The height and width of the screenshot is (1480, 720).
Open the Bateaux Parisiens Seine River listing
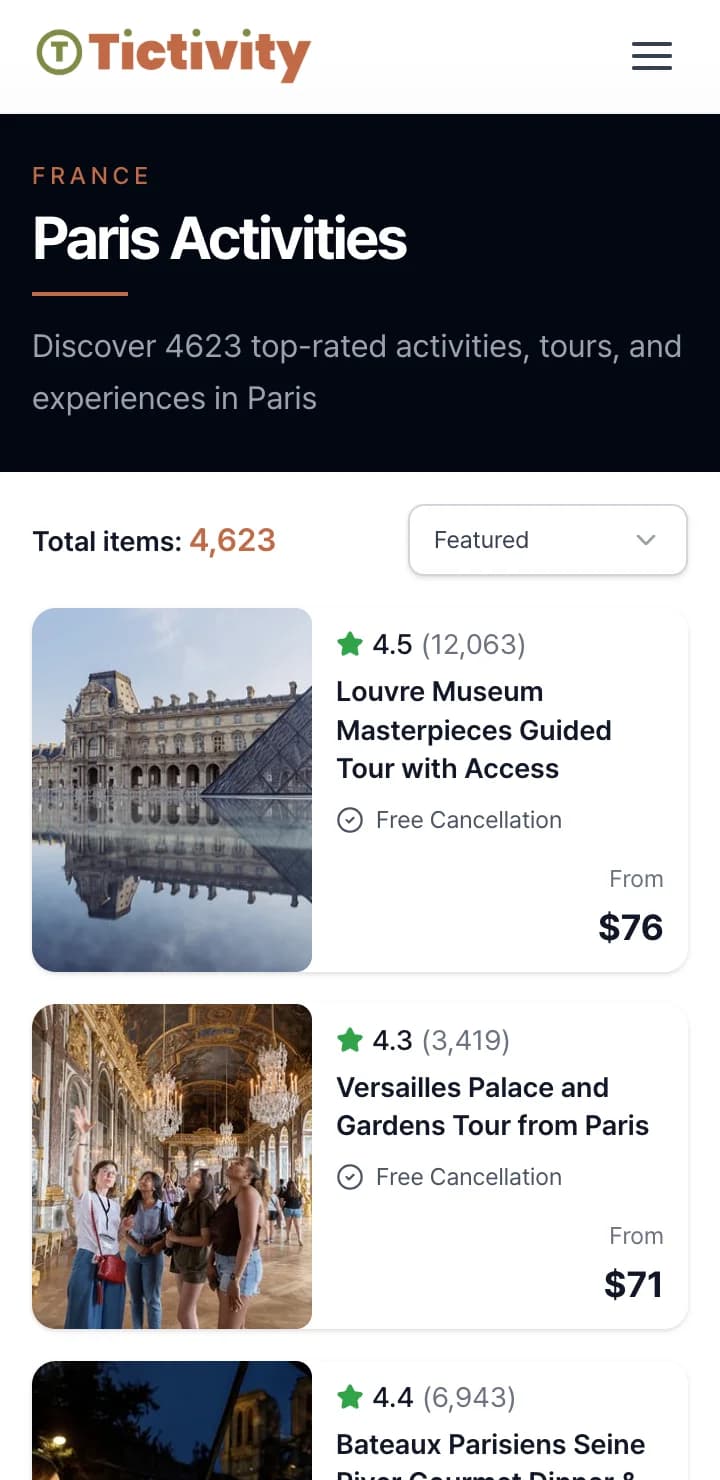pyautogui.click(x=490, y=1445)
